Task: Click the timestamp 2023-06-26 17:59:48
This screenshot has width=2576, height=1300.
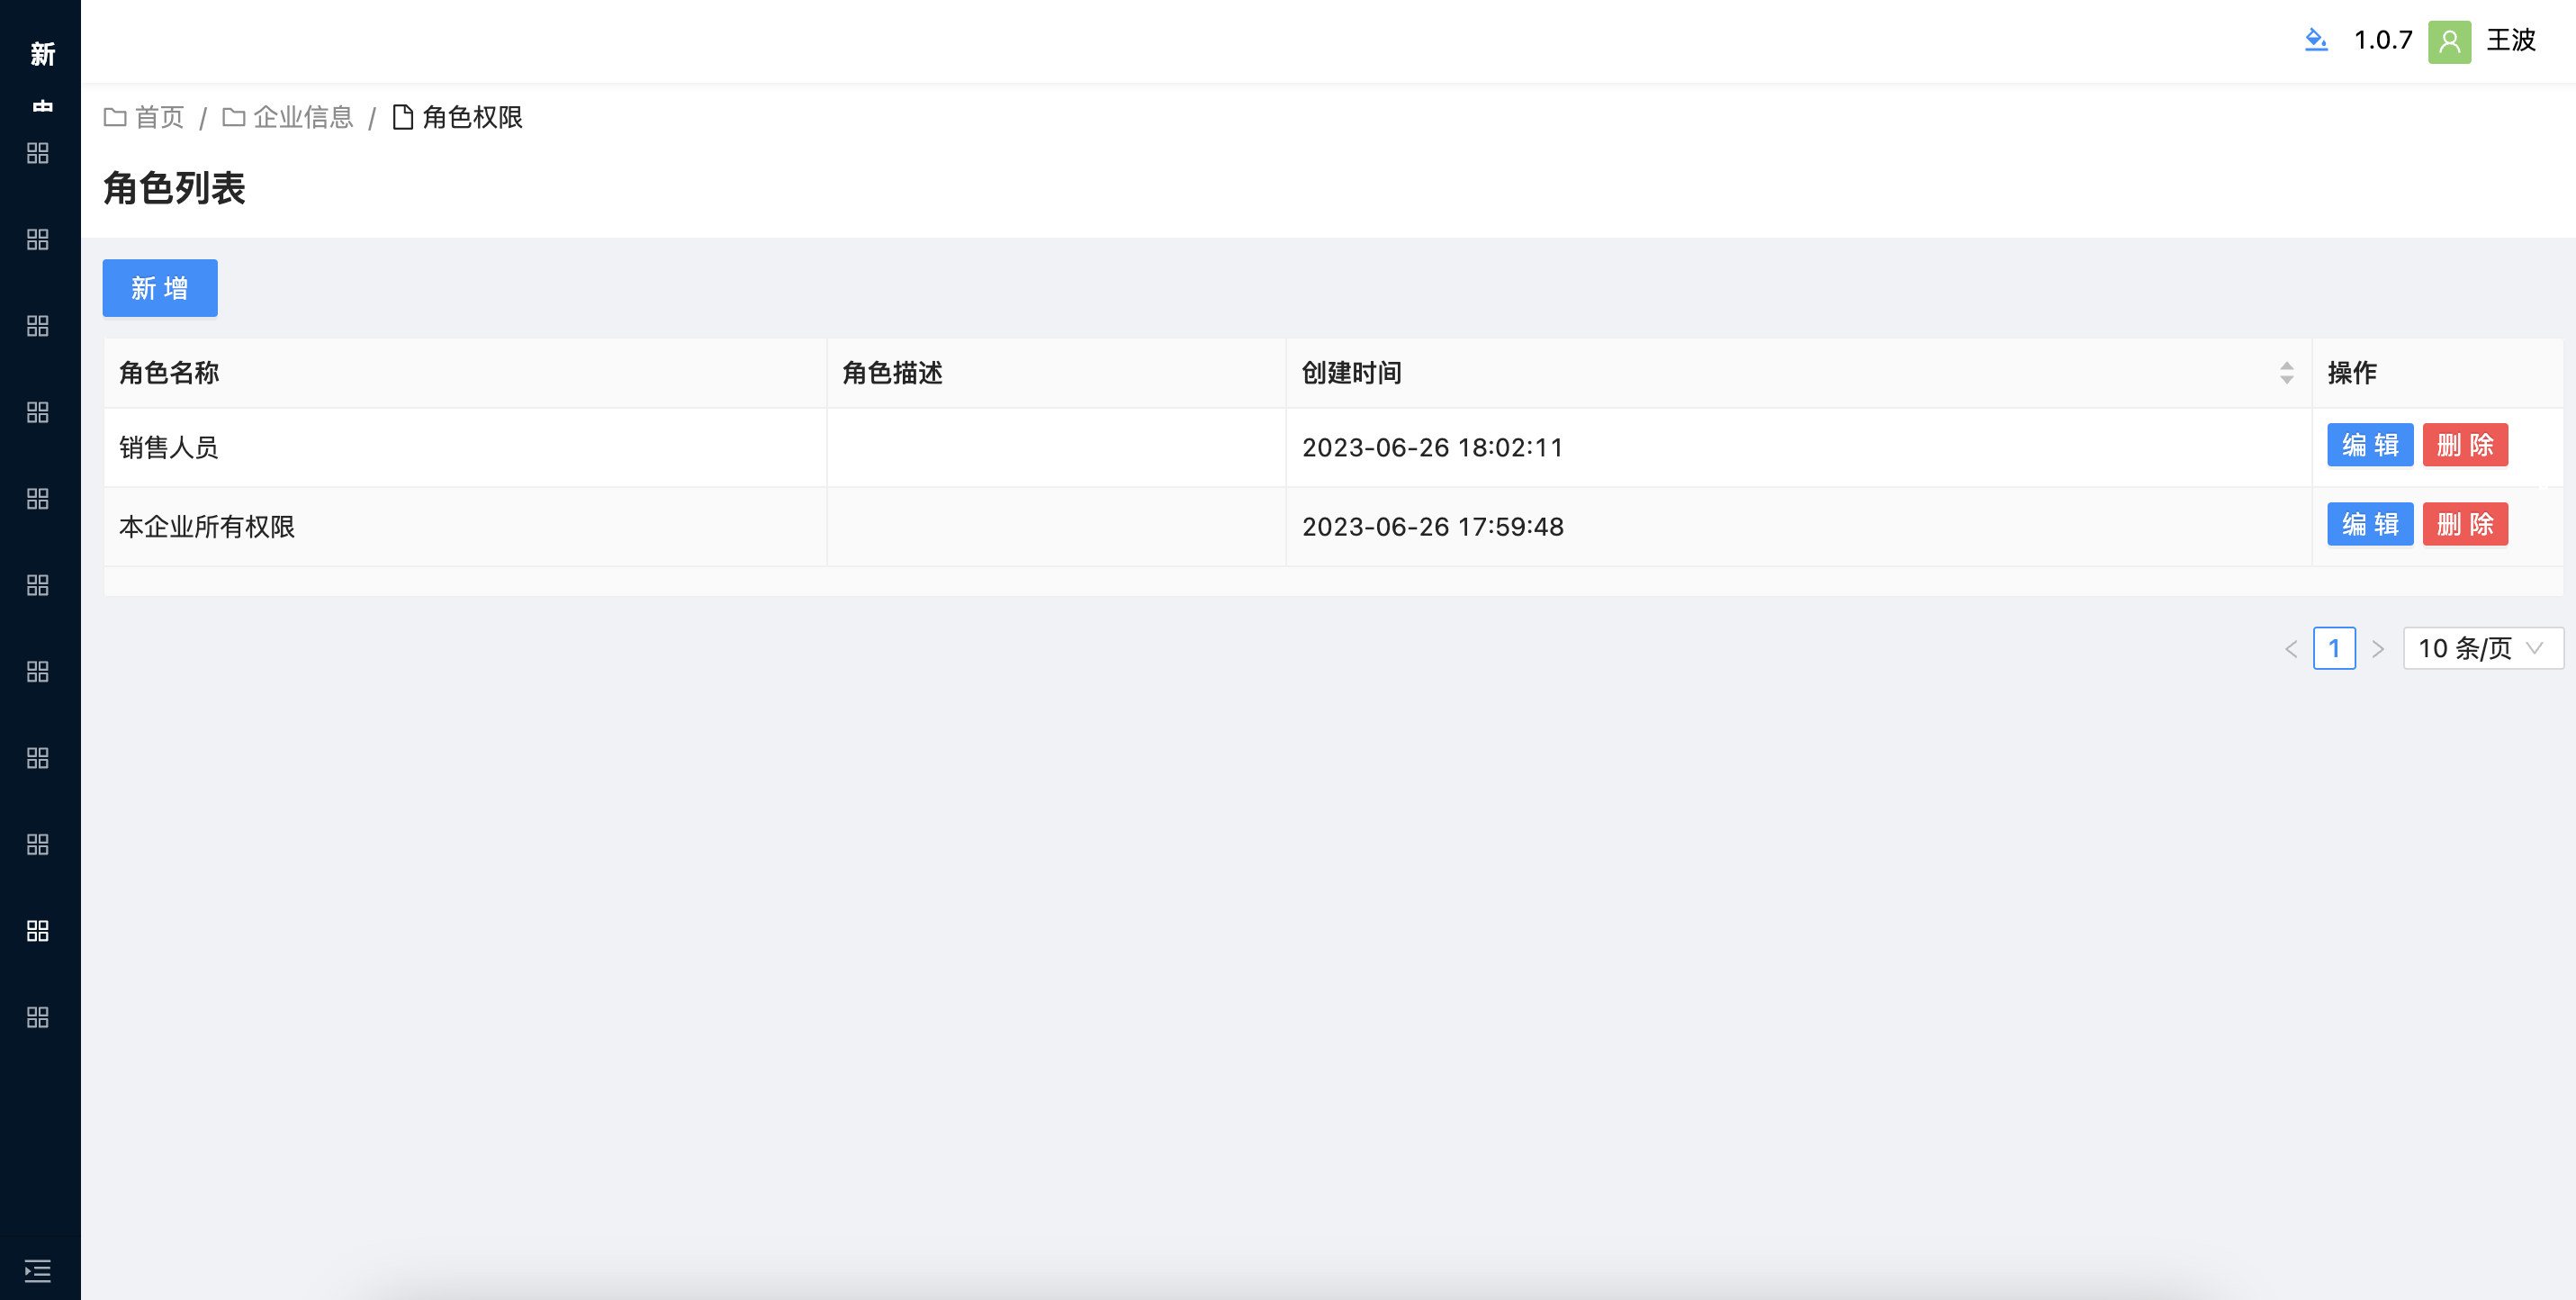Action: [1432, 527]
